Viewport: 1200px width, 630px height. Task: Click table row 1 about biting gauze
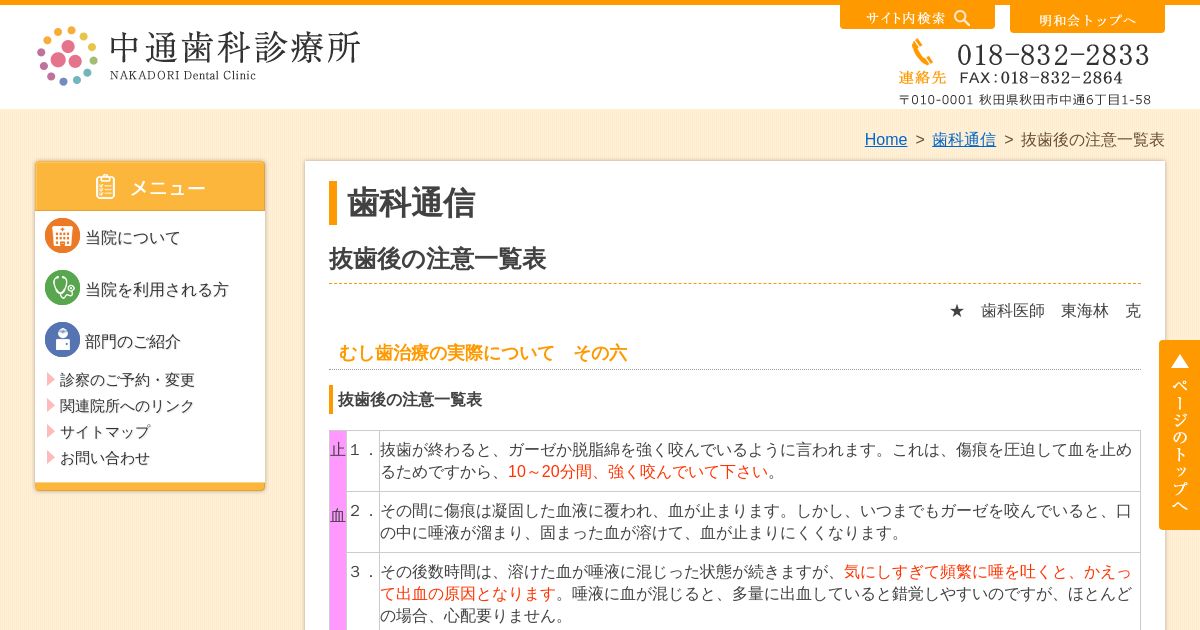pos(743,461)
